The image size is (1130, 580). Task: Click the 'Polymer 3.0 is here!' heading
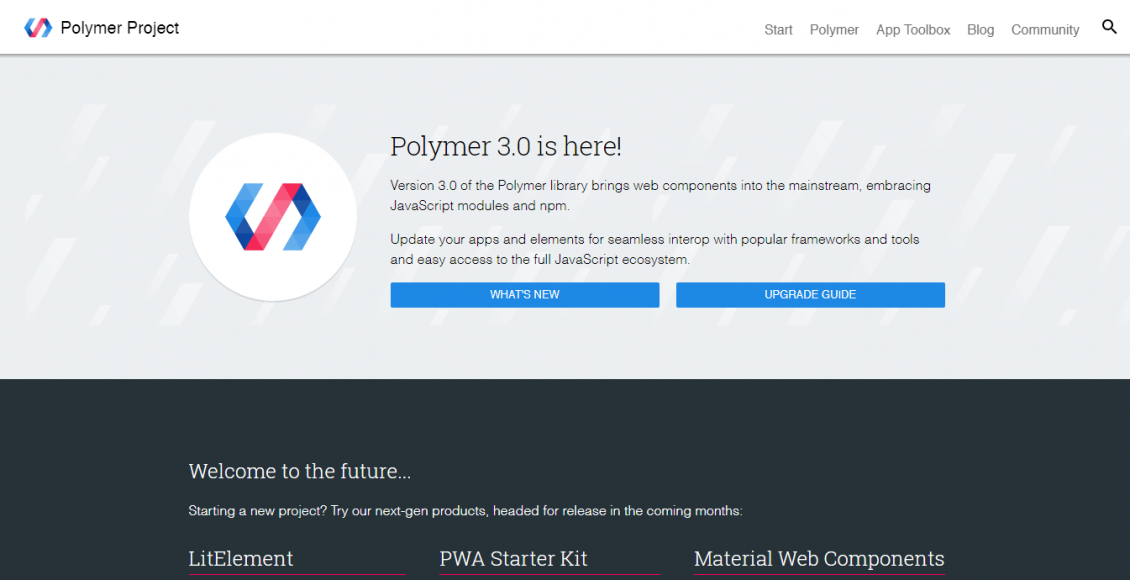pos(505,146)
